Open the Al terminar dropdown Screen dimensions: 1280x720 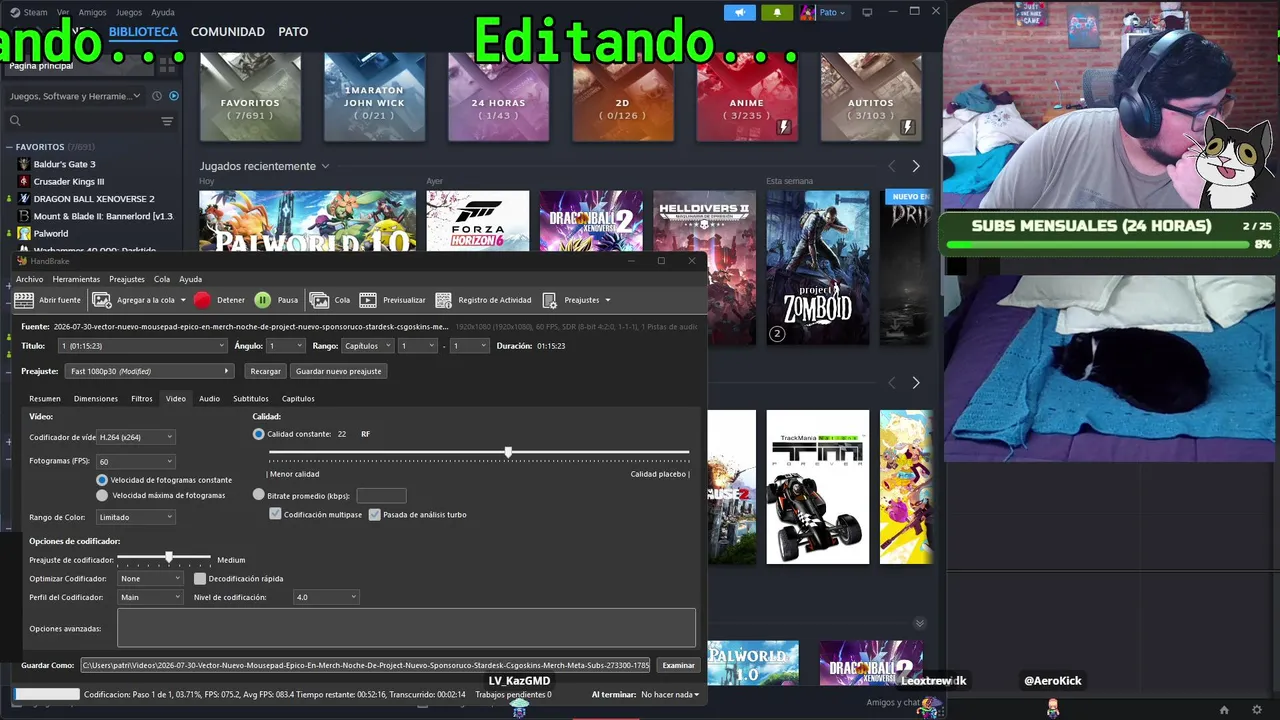point(670,694)
